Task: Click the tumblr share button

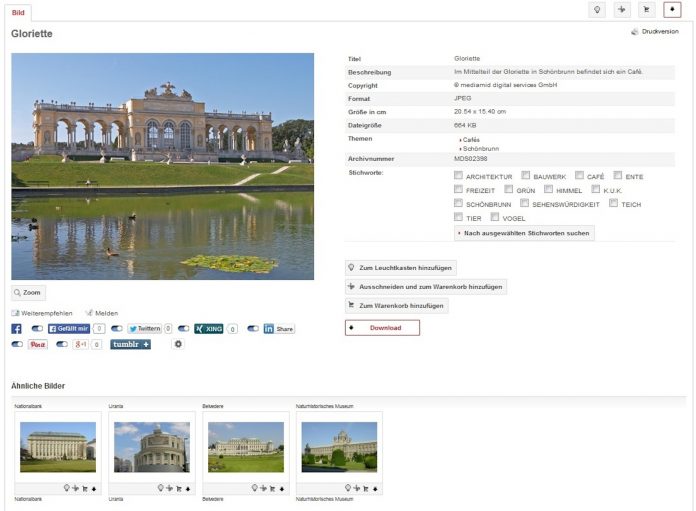Action: pos(130,344)
